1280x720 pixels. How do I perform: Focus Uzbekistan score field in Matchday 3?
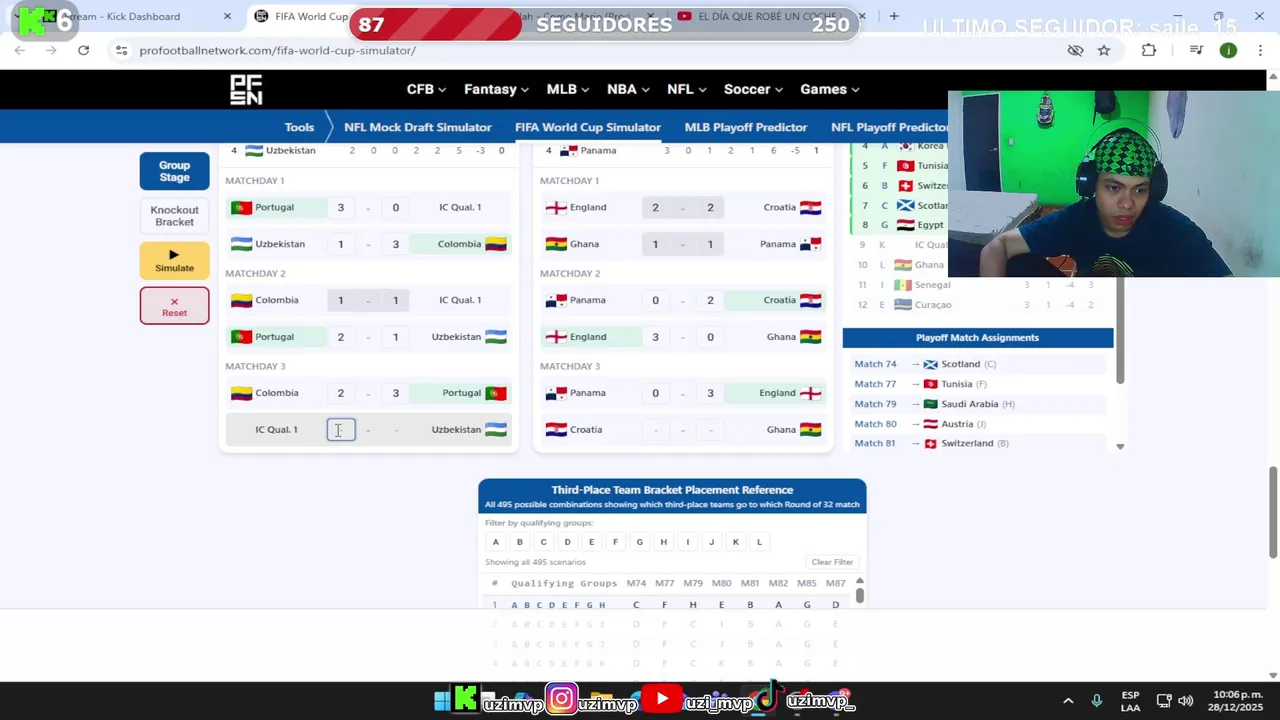click(x=395, y=430)
